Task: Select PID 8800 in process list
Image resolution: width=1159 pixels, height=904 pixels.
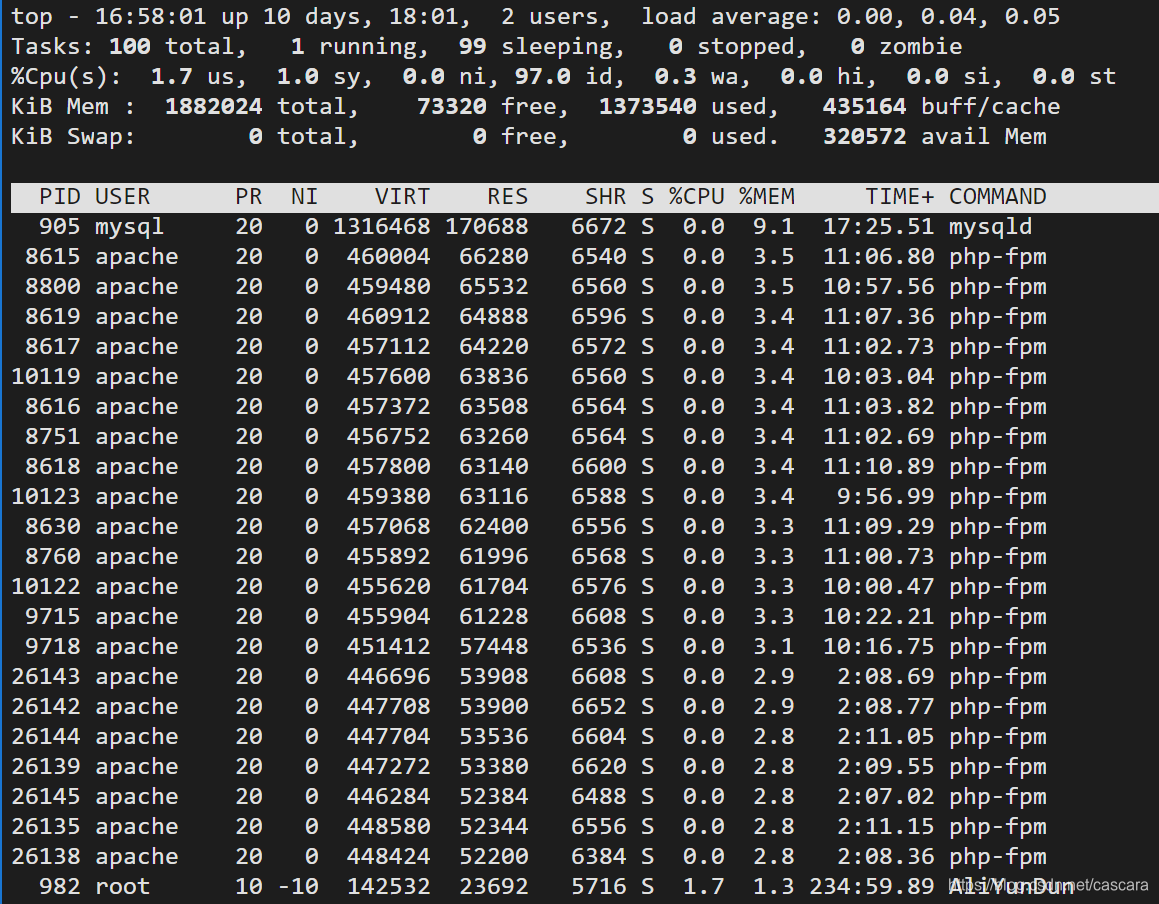Action: click(x=52, y=286)
